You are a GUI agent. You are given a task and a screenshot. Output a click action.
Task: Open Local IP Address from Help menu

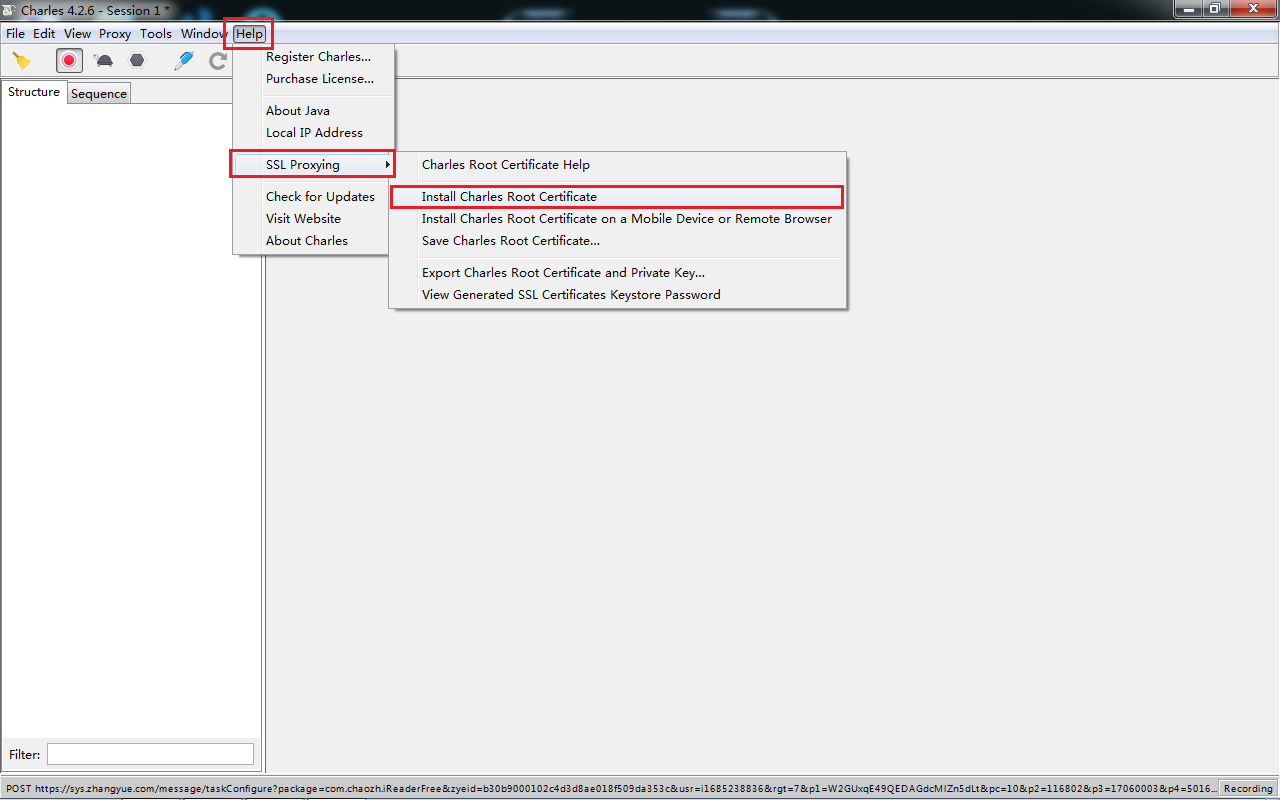point(314,133)
